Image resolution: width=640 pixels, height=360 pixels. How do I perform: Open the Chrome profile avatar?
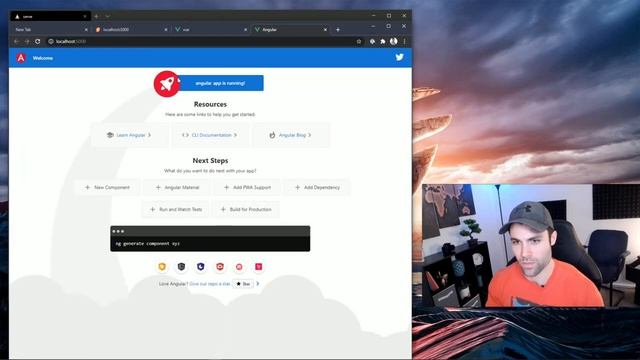[393, 41]
